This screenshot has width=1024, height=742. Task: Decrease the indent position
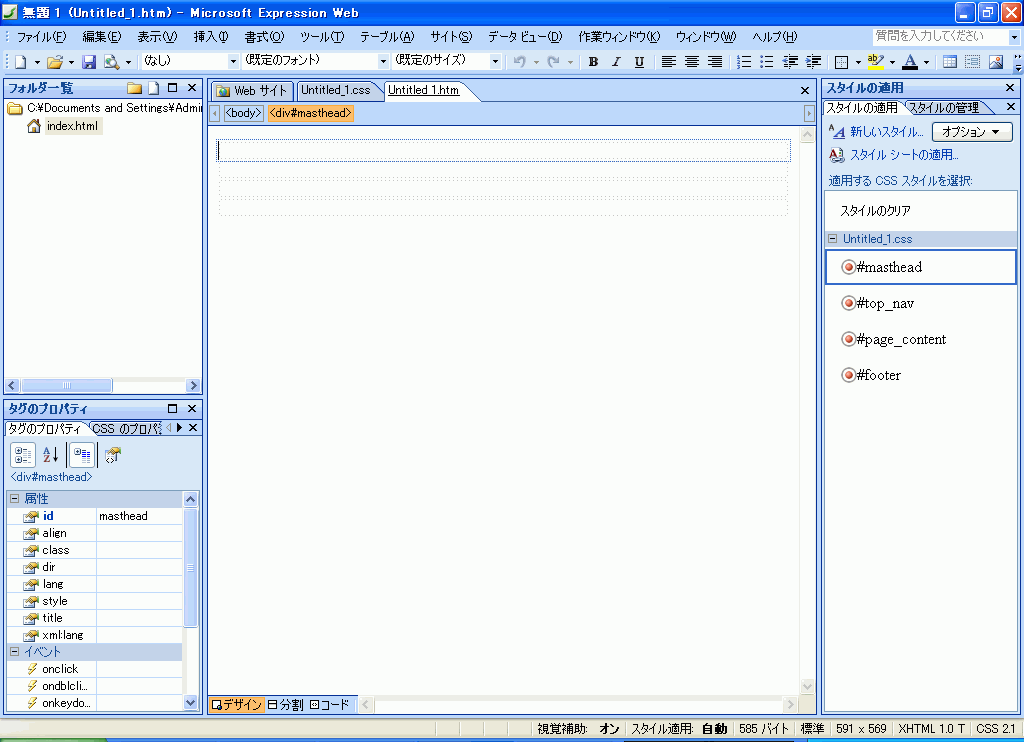790,61
